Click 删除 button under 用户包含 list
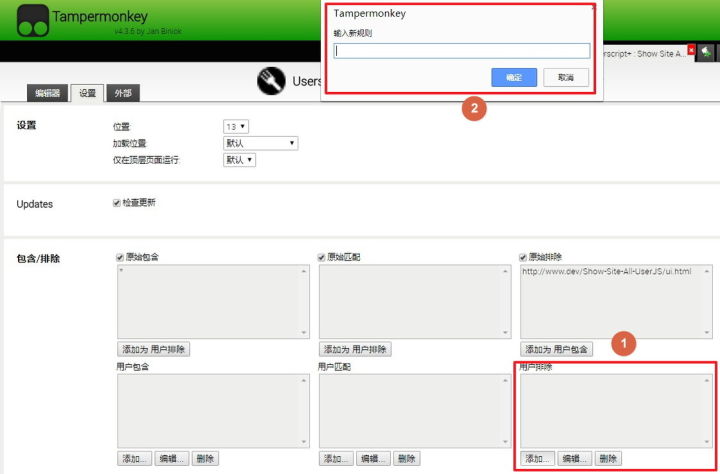Screen dimensions: 720x474 point(205,458)
